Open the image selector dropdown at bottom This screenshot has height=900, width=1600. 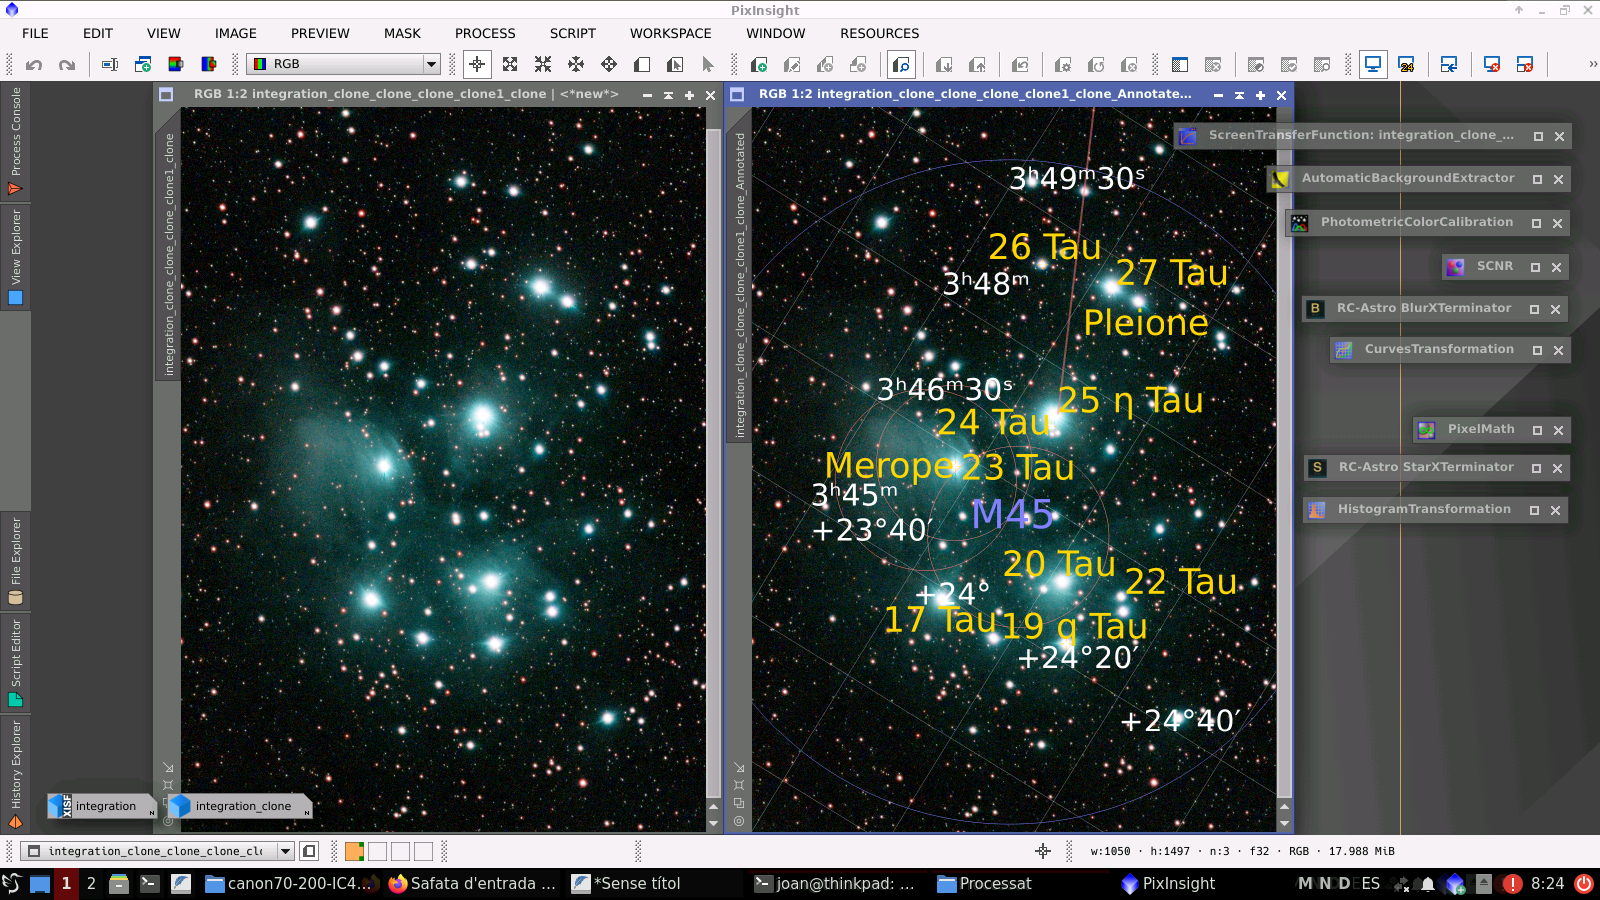[285, 851]
